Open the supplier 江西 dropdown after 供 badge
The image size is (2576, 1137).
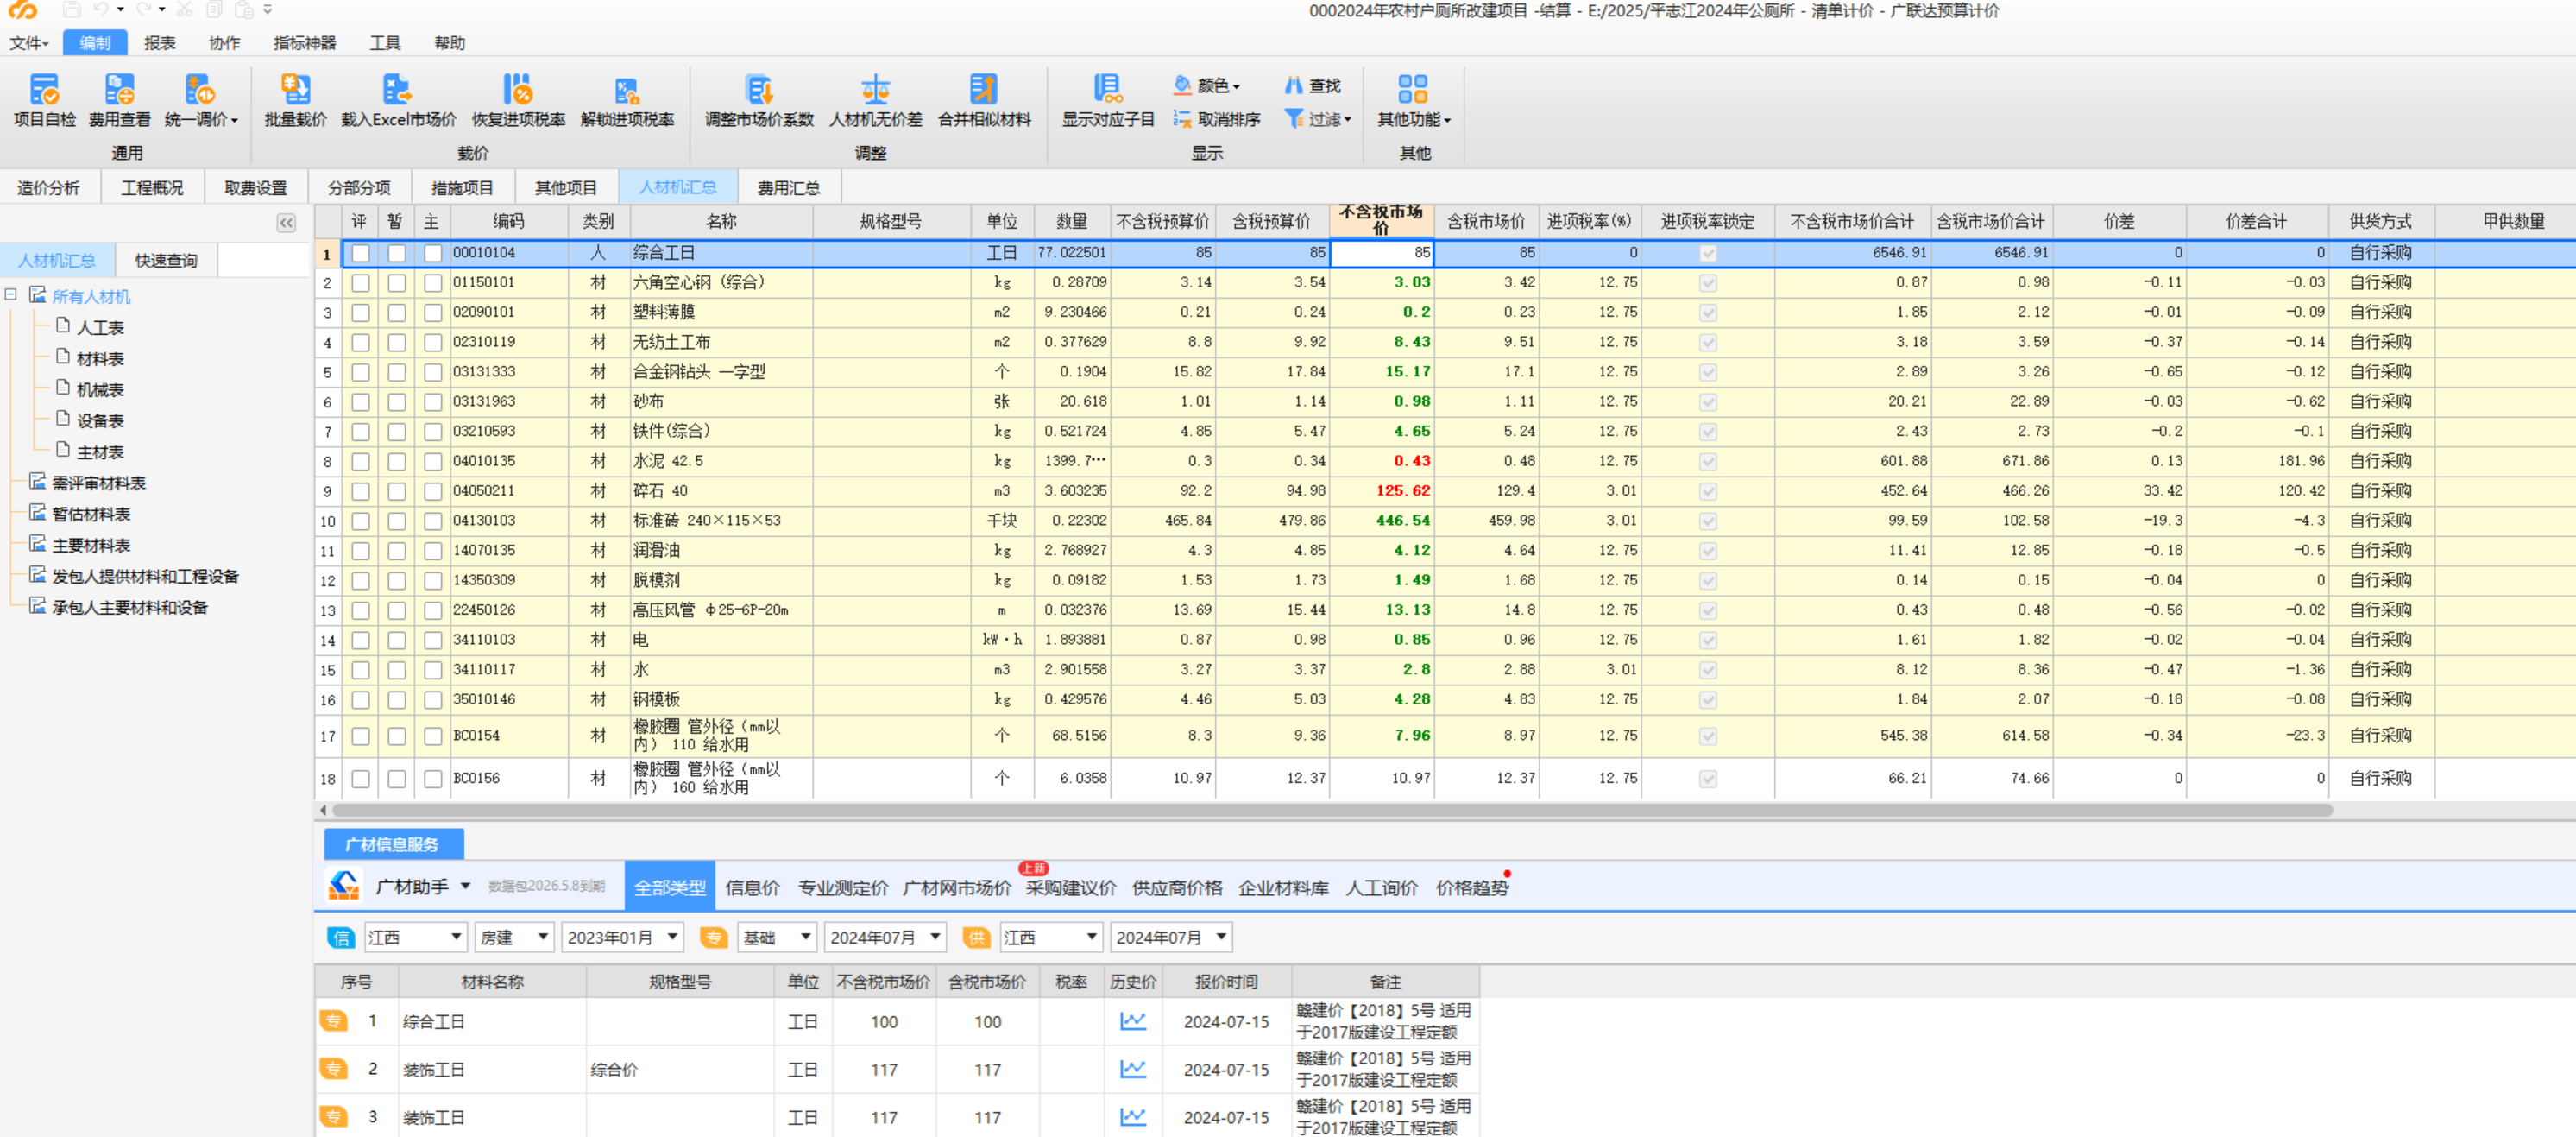click(x=1051, y=937)
